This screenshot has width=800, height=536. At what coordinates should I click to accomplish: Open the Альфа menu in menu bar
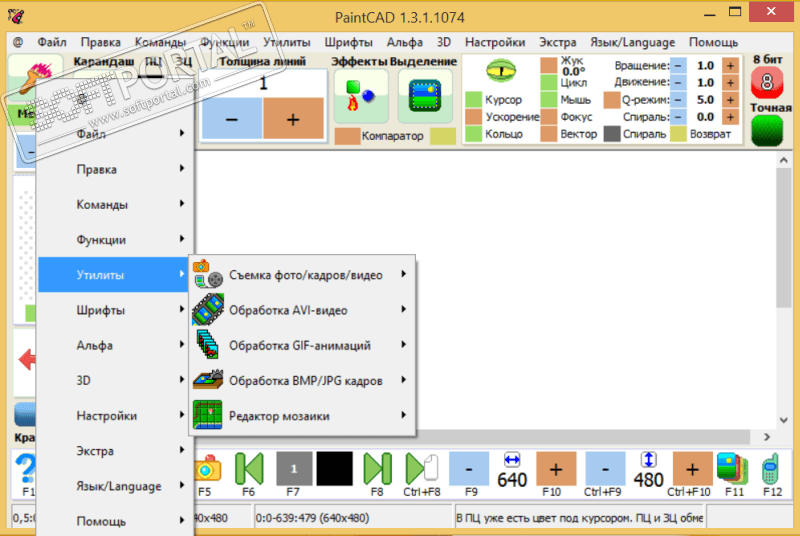[x=405, y=42]
